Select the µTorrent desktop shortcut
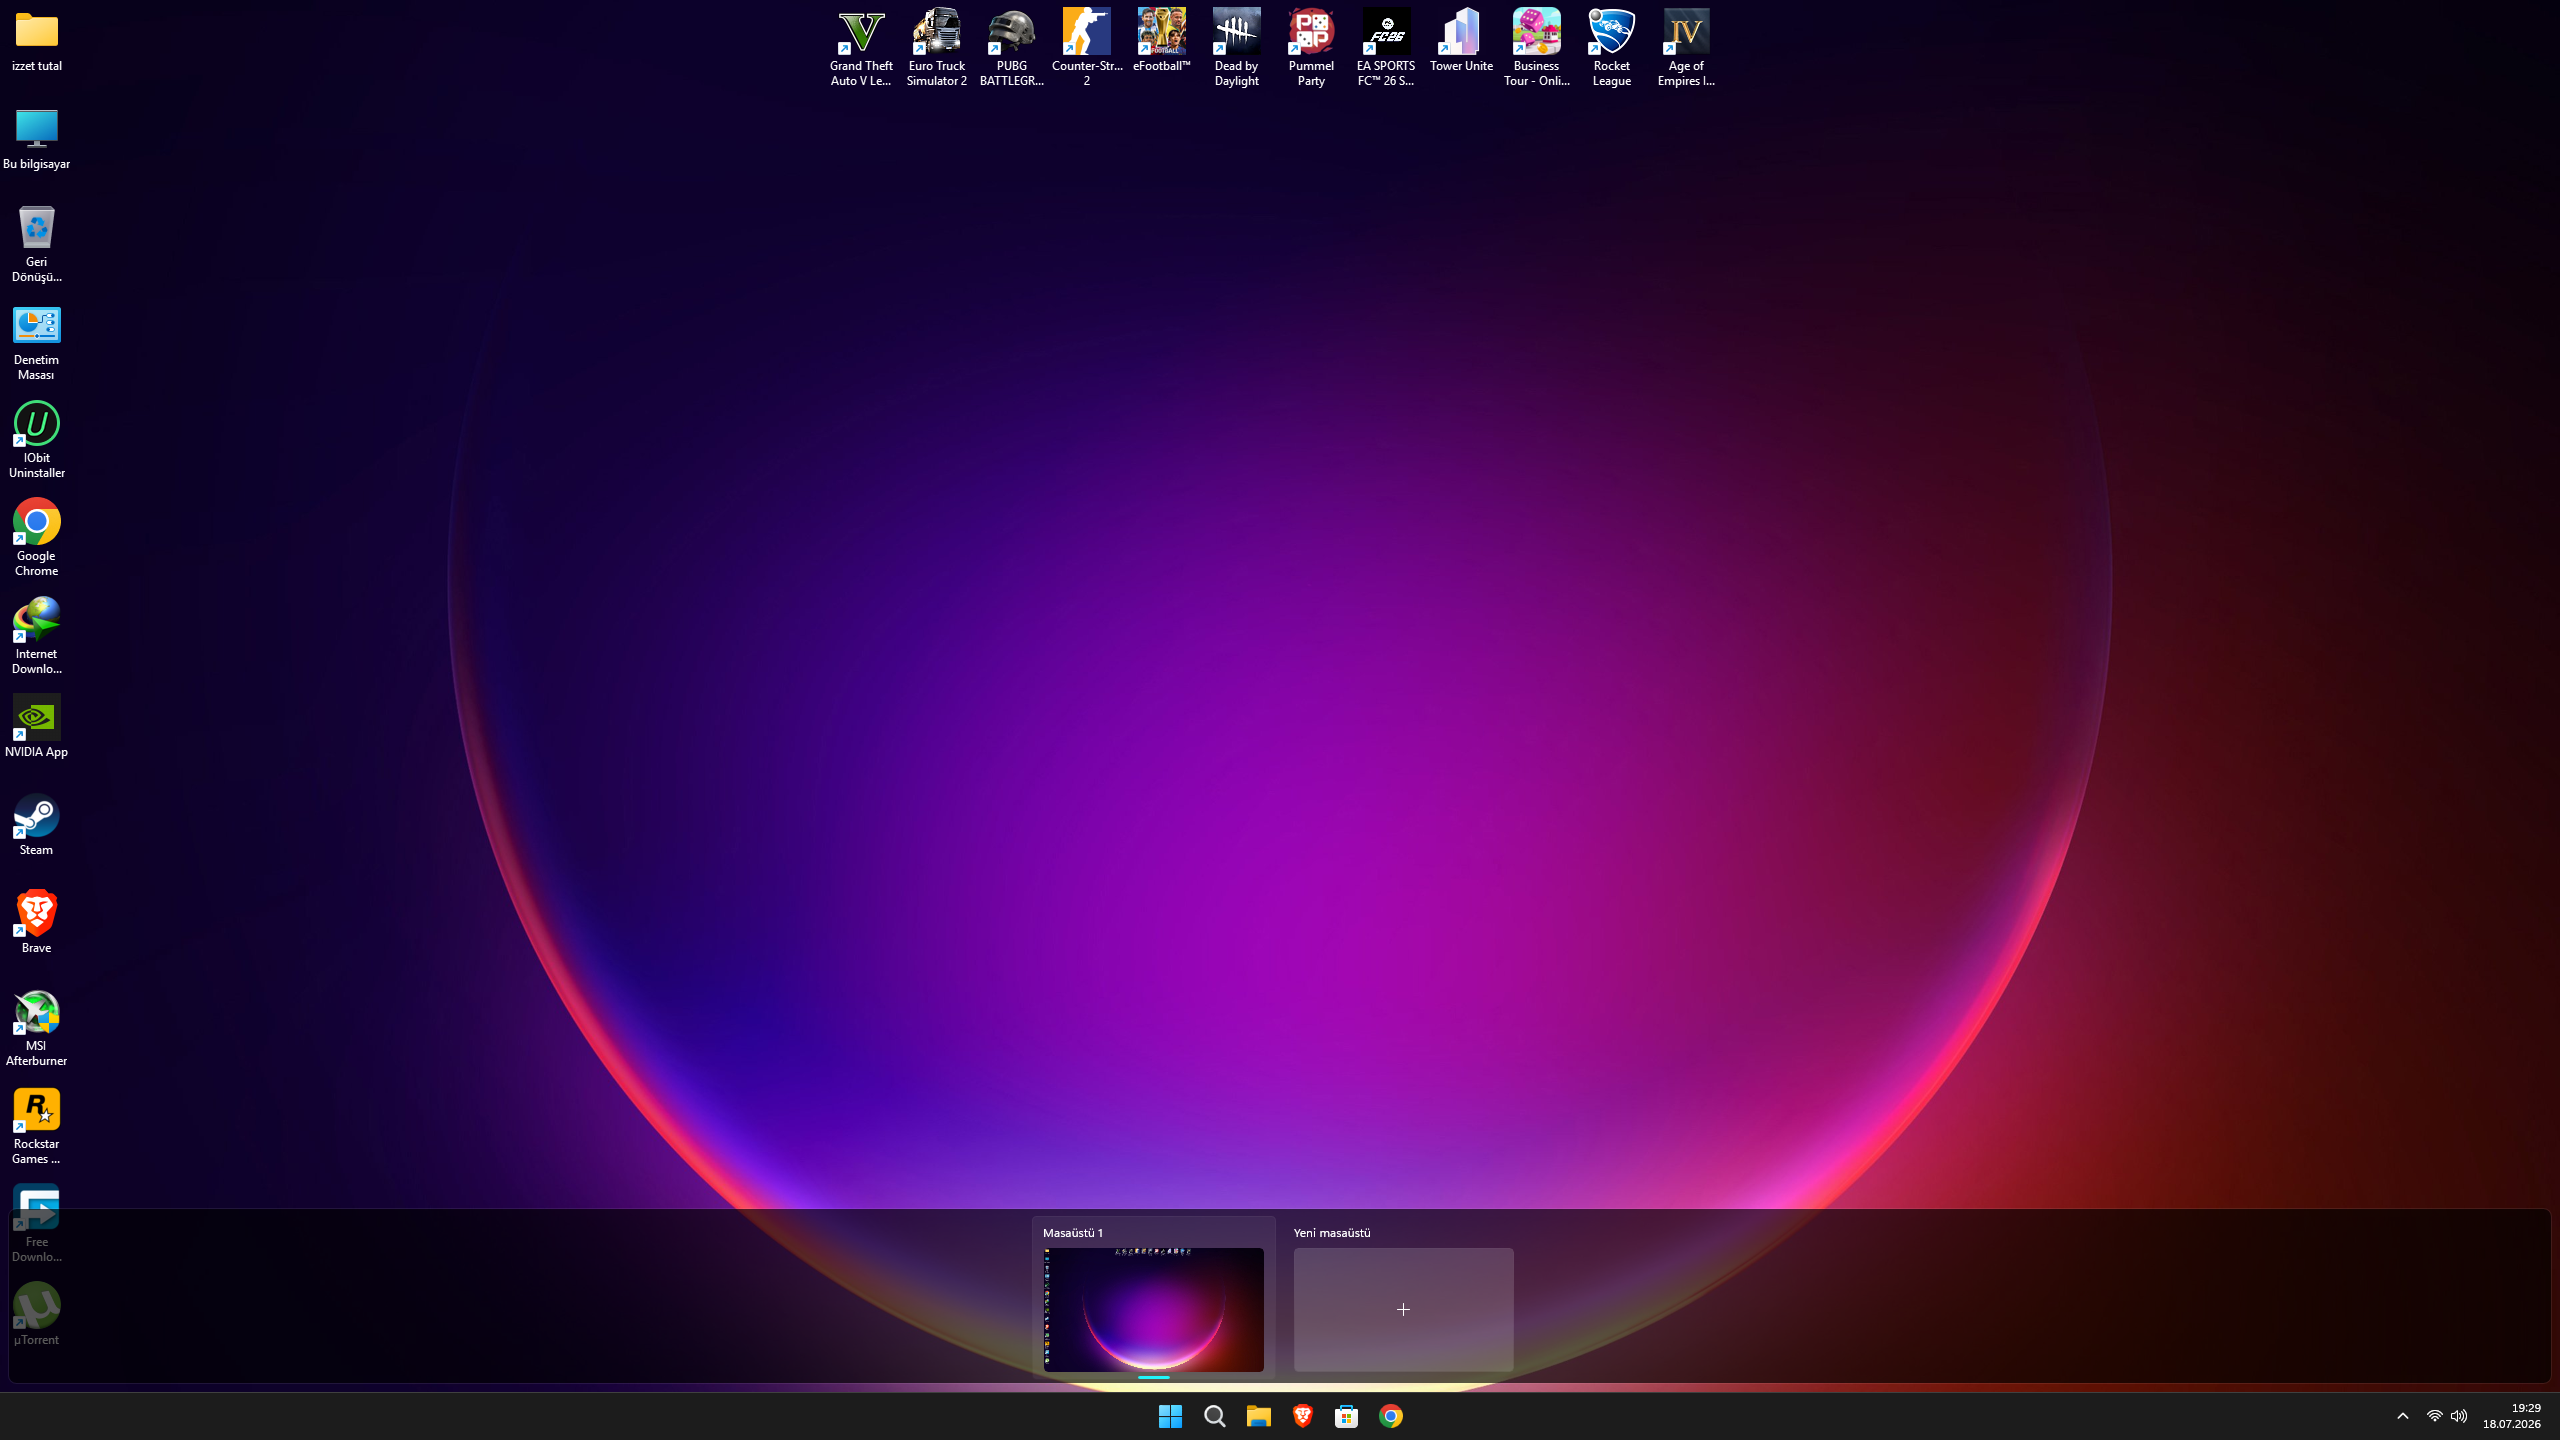 click(37, 1315)
